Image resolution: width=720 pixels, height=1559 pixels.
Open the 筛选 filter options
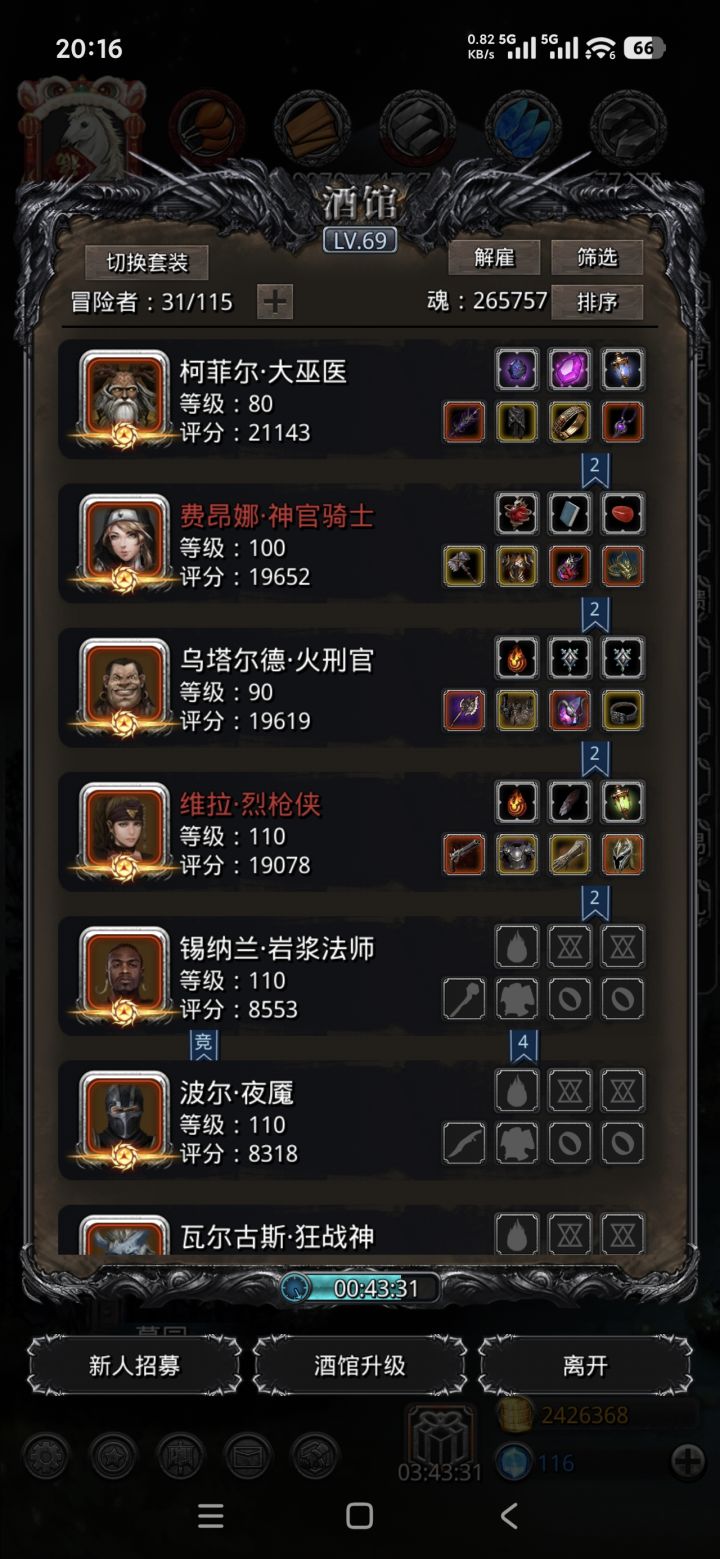(597, 258)
